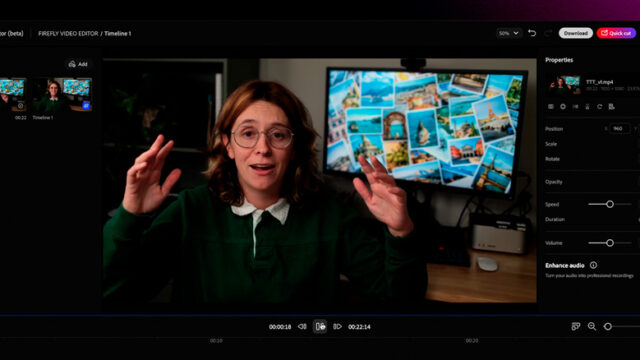Adjust the timeline zoom slider handle
Screen dimensions: 640x360
pos(608,327)
